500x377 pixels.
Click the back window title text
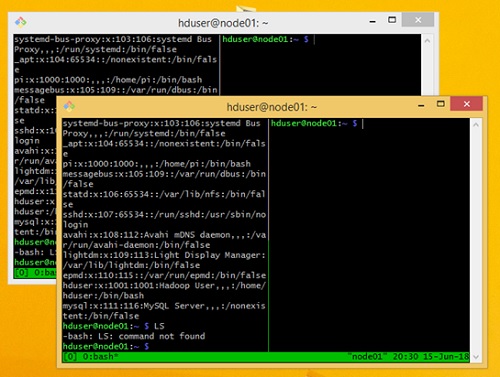pos(223,23)
